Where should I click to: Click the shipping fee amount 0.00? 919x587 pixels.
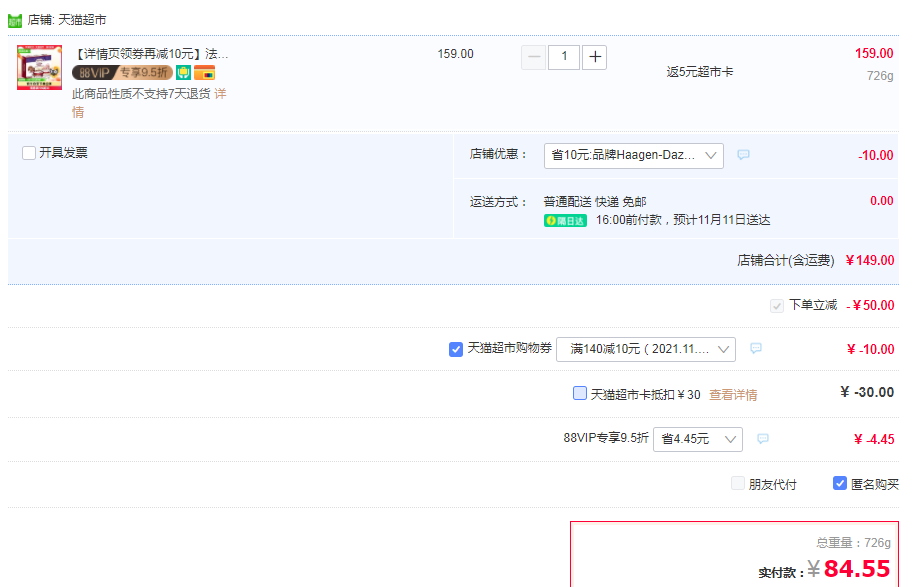(x=881, y=201)
